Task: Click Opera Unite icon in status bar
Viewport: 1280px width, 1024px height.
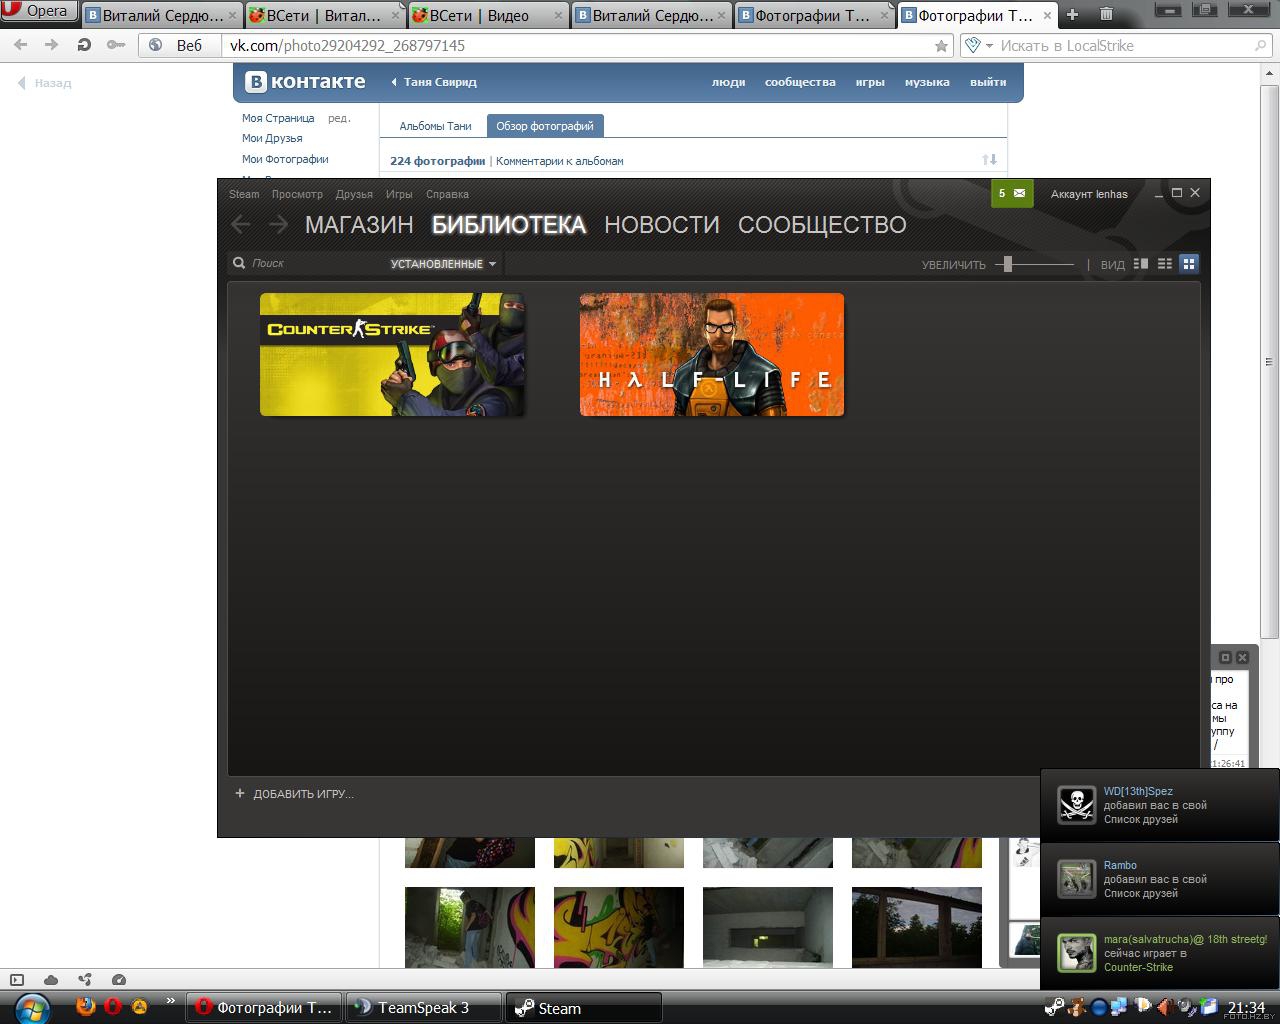Action: click(x=85, y=980)
